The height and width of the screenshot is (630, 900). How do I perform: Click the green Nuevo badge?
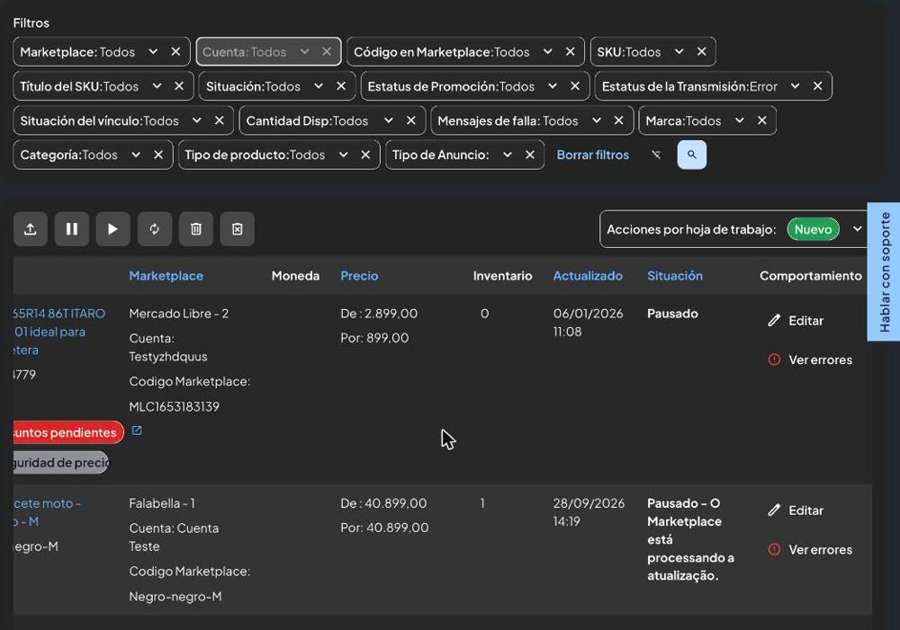813,229
